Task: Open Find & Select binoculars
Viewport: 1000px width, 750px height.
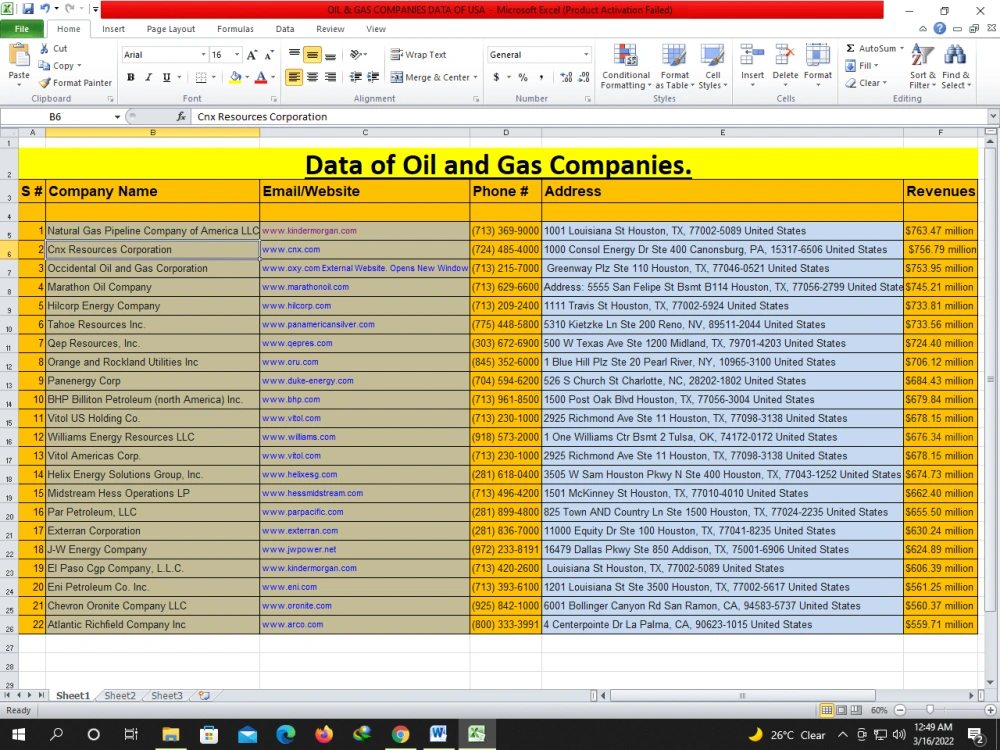Action: [955, 67]
